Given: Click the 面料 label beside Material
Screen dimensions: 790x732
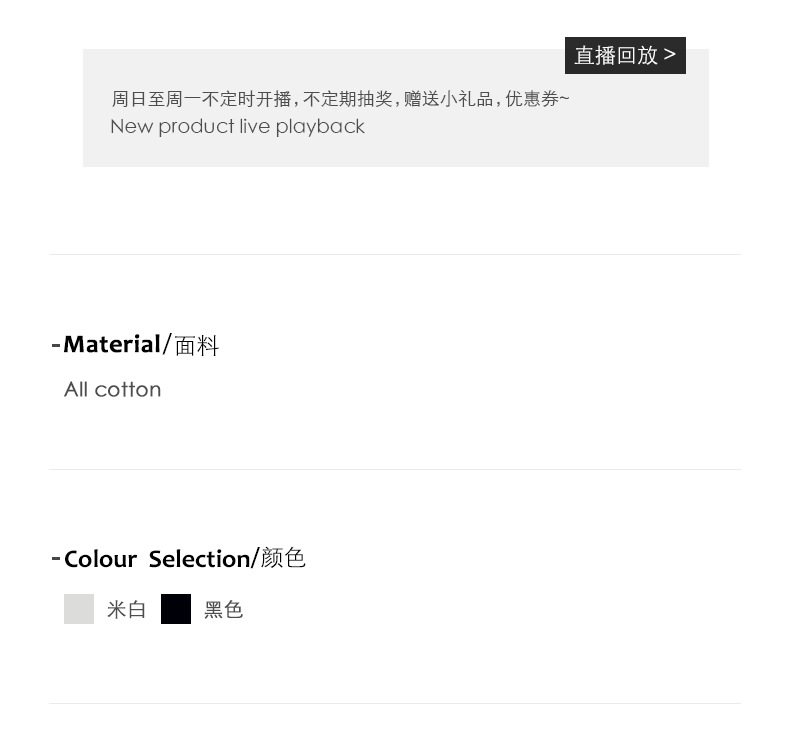Looking at the screenshot, I should (x=196, y=346).
